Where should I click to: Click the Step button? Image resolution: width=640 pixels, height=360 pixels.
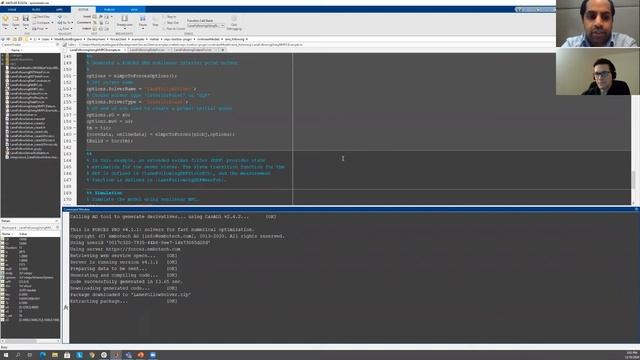click(155, 21)
